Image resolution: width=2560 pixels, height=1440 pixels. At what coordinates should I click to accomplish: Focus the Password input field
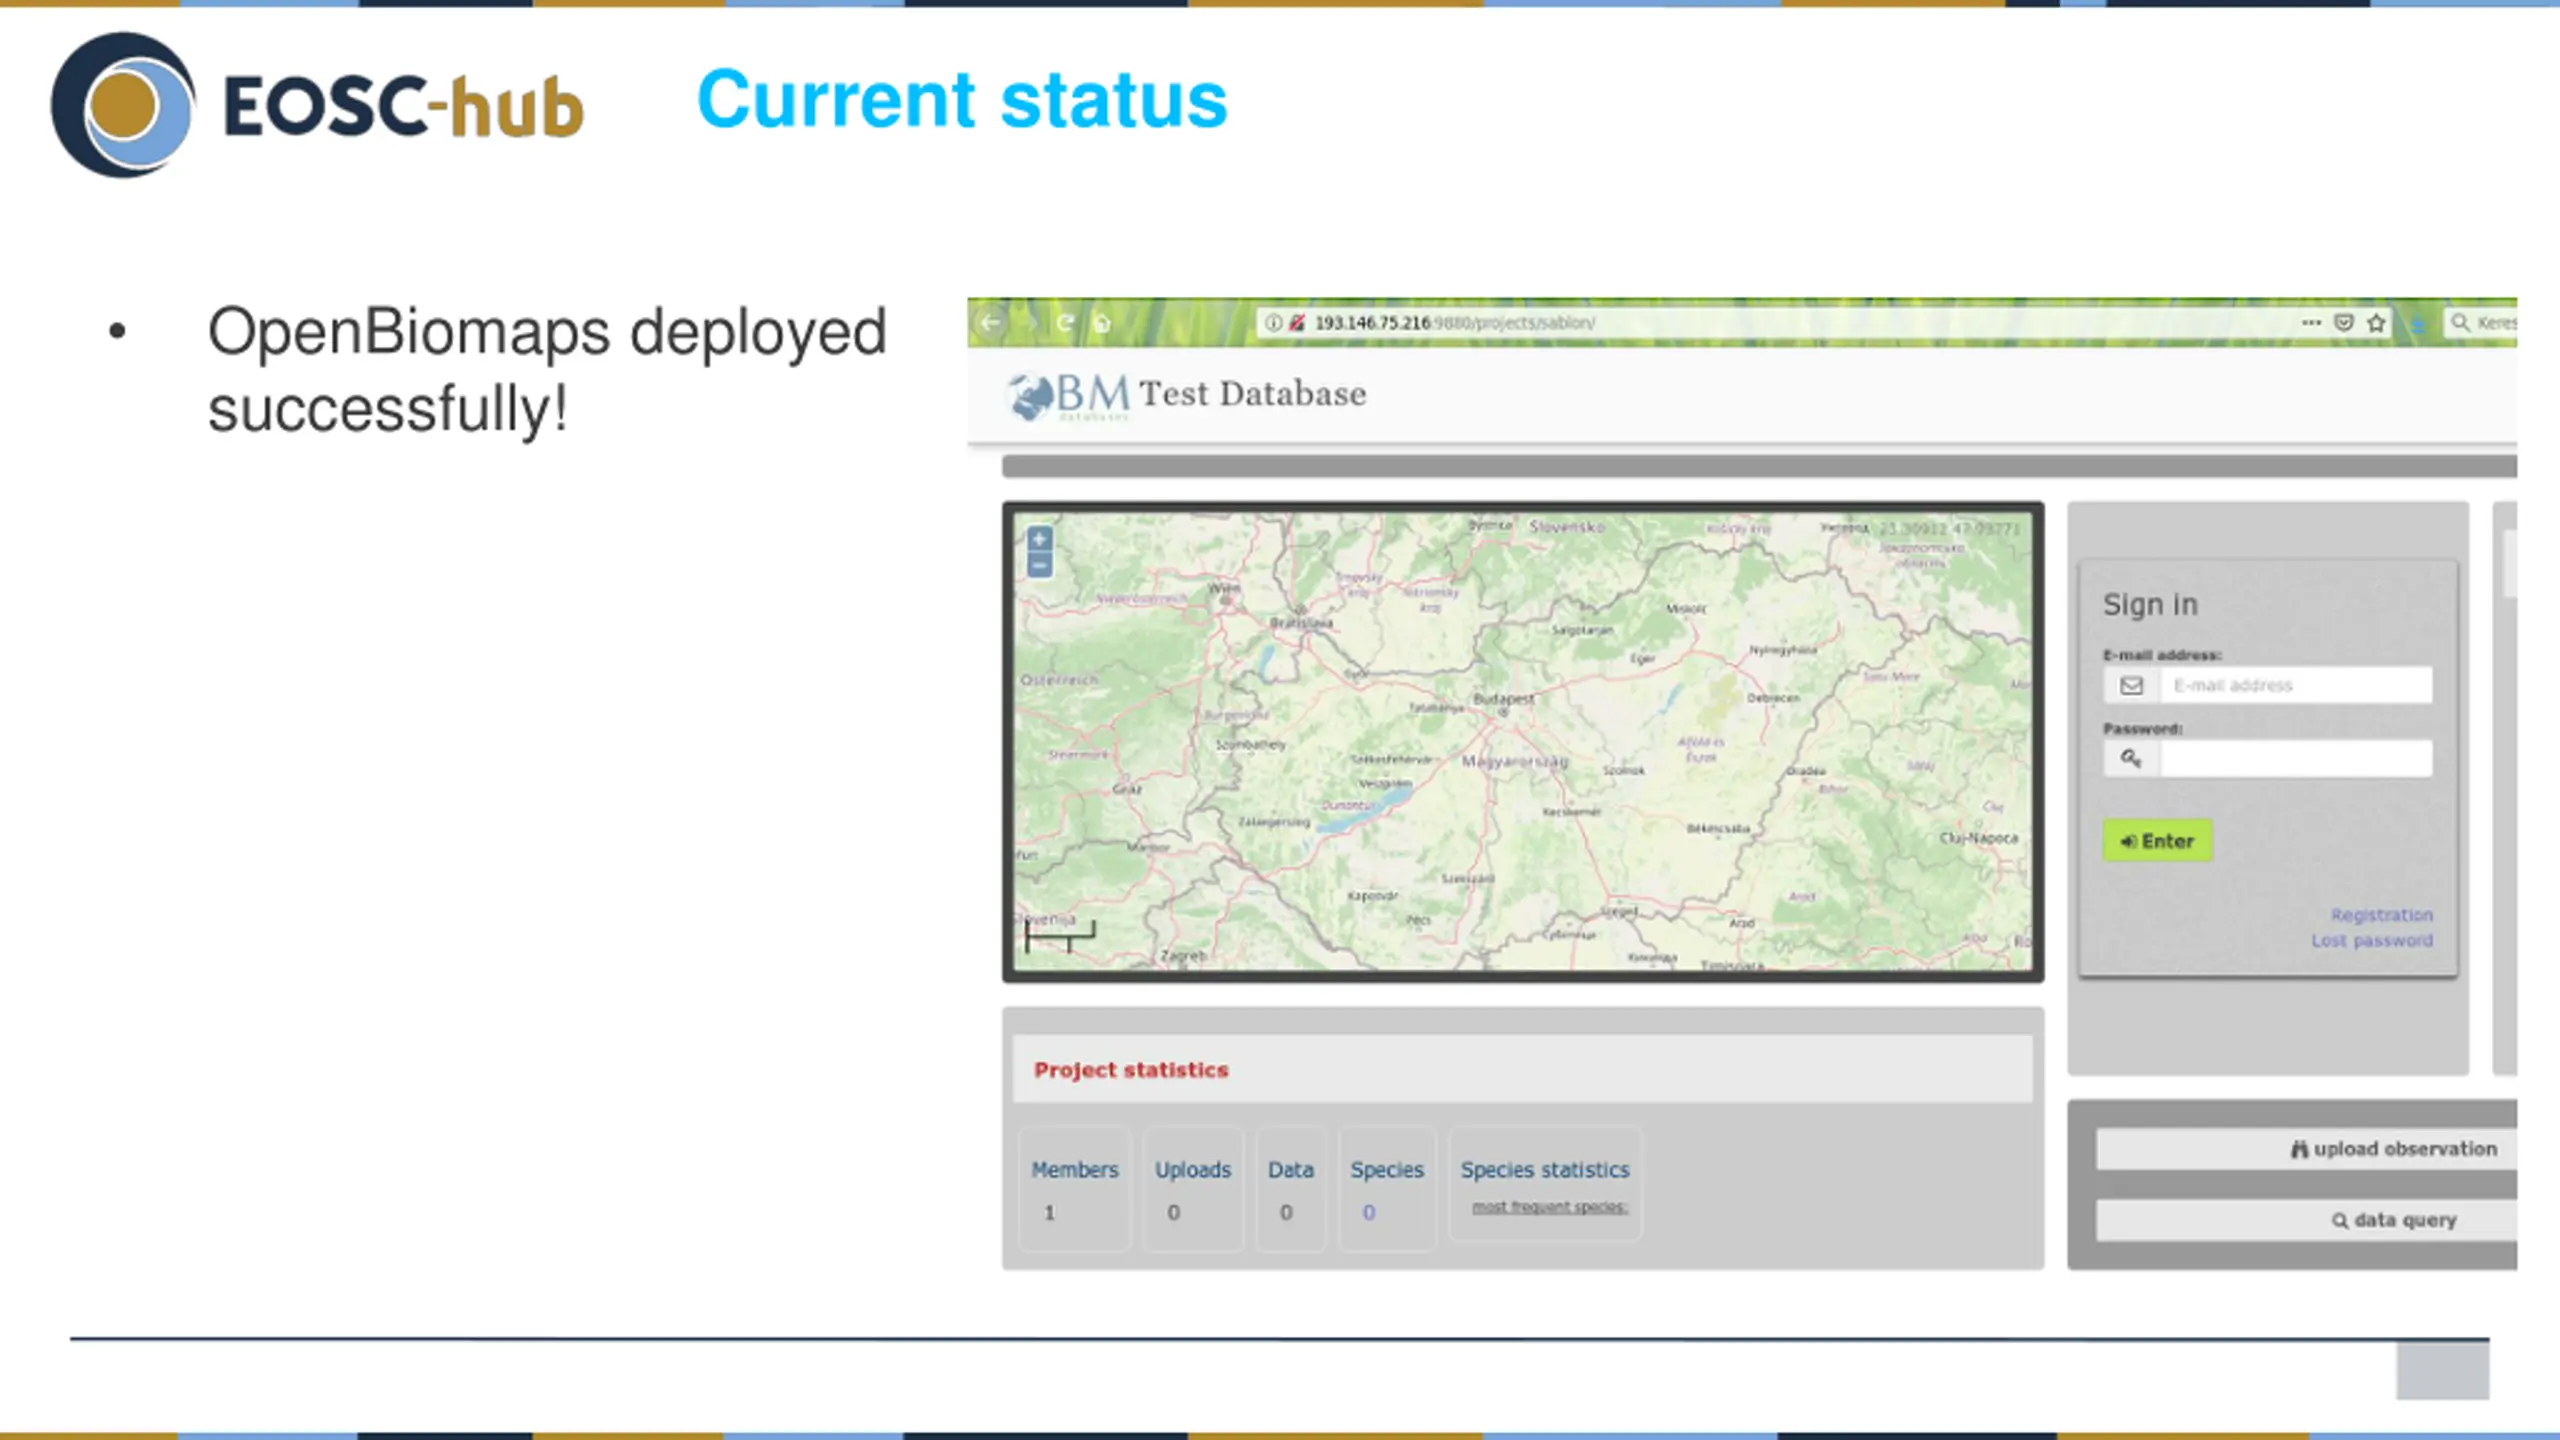(x=2295, y=758)
